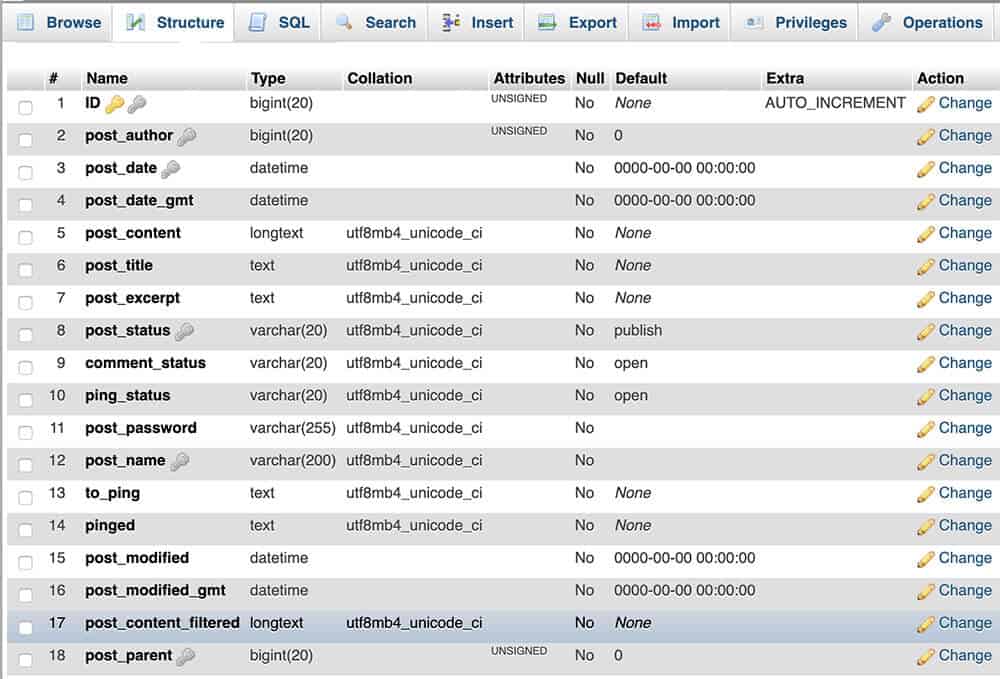Select the post_date row checkbox
This screenshot has height=679, width=1000.
[x=26, y=172]
